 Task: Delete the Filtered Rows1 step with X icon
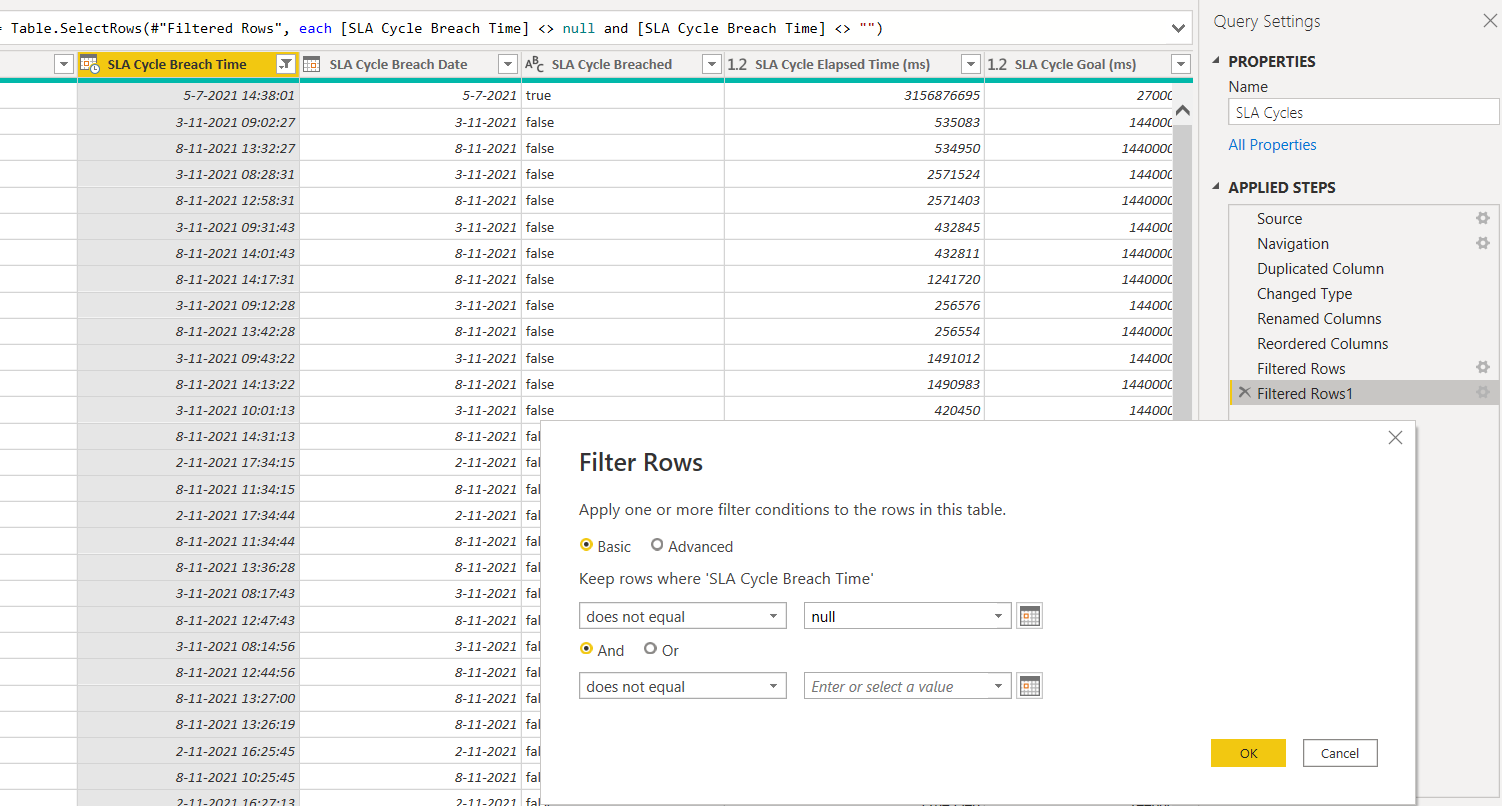coord(1244,392)
